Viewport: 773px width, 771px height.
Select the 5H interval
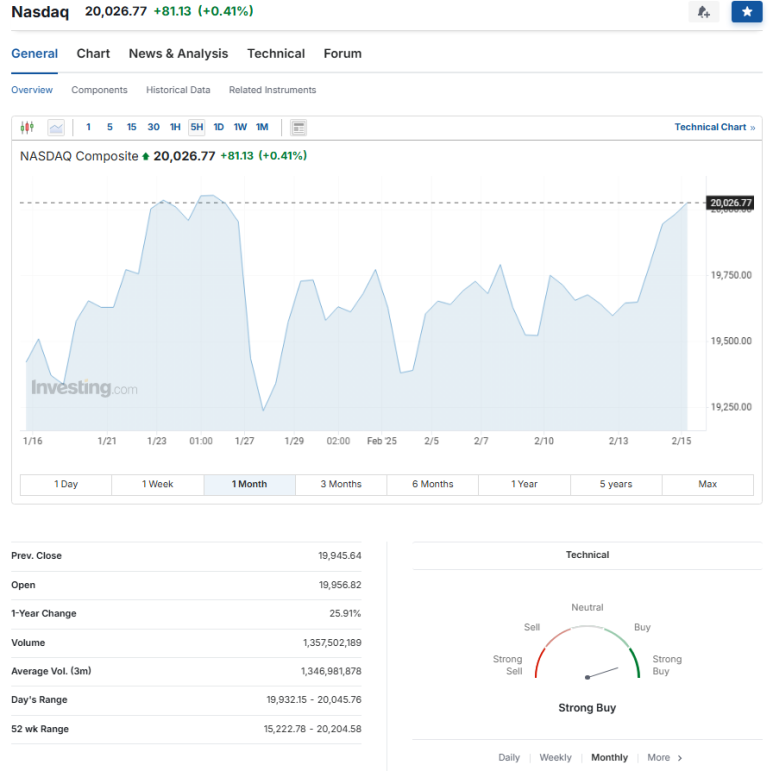(x=197, y=127)
